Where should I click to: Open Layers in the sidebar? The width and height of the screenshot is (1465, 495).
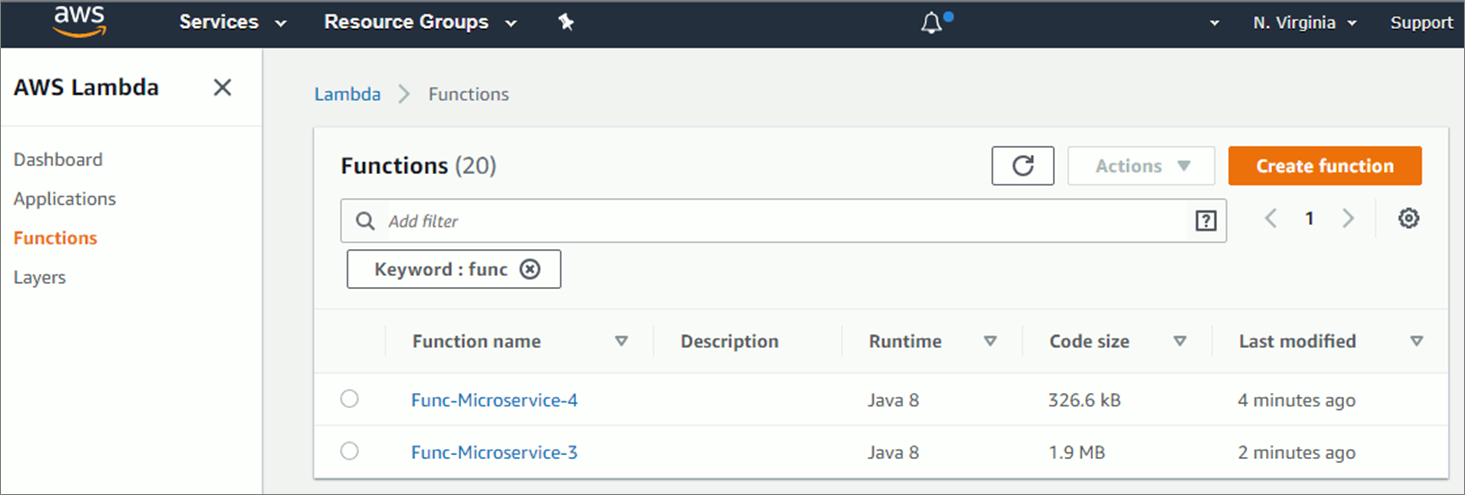(x=40, y=277)
